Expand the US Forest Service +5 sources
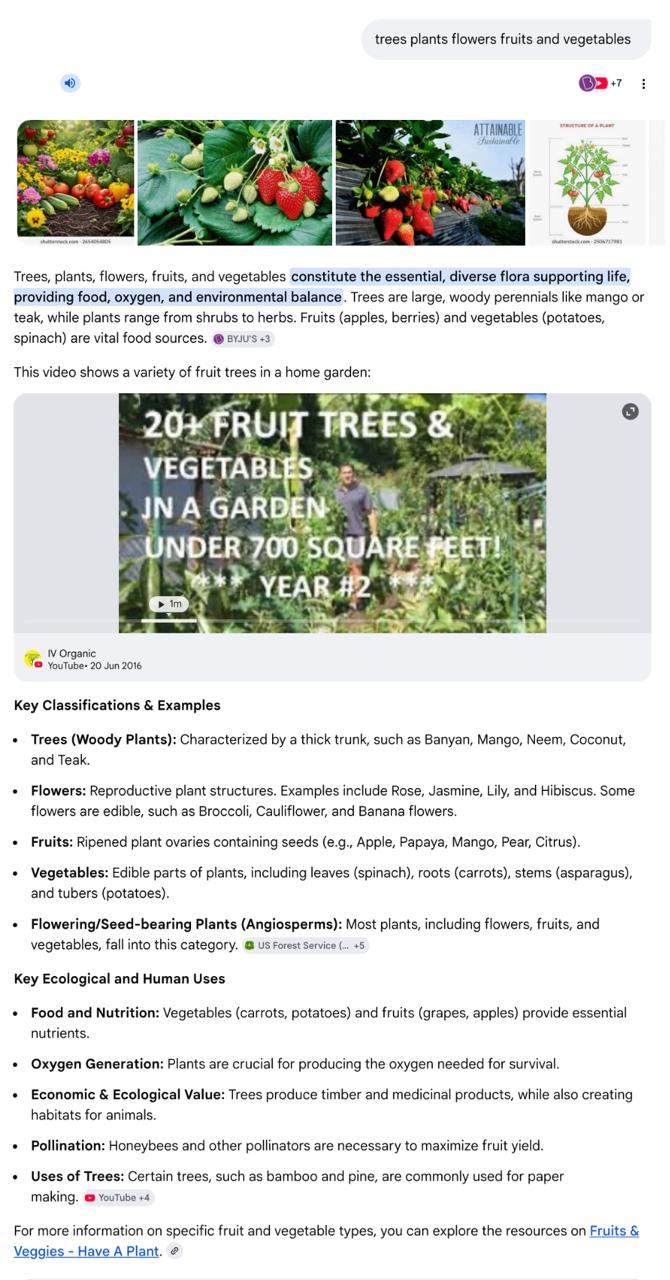 pyautogui.click(x=306, y=945)
